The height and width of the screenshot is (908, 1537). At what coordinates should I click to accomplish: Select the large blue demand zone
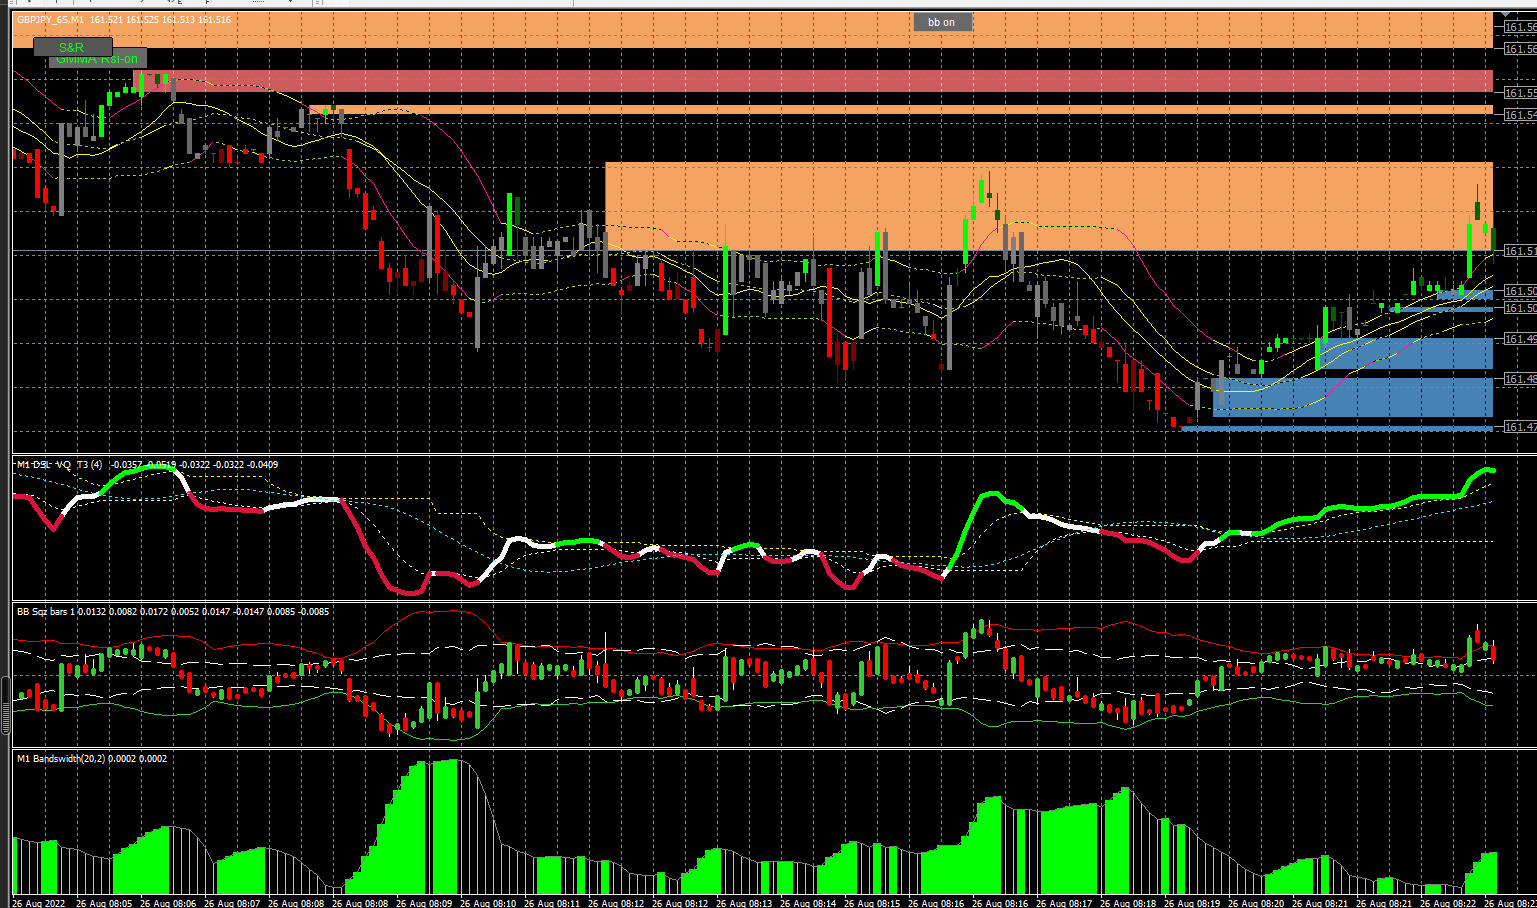1352,396
